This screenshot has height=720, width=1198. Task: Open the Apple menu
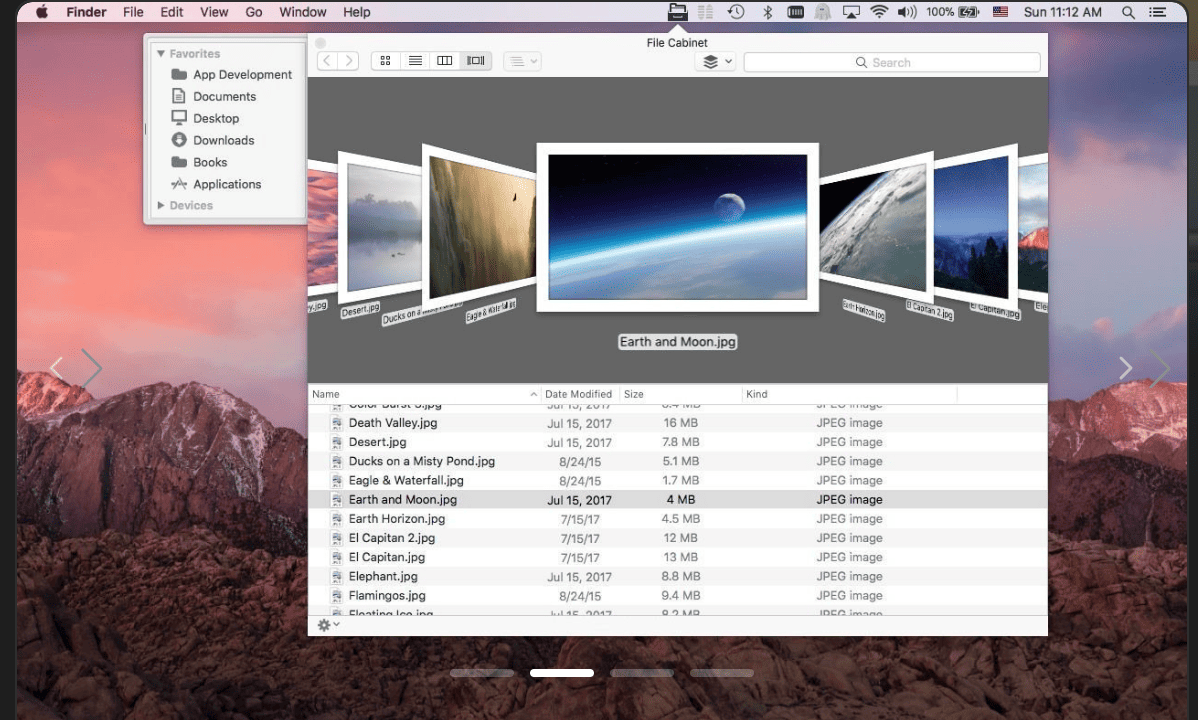(41, 11)
